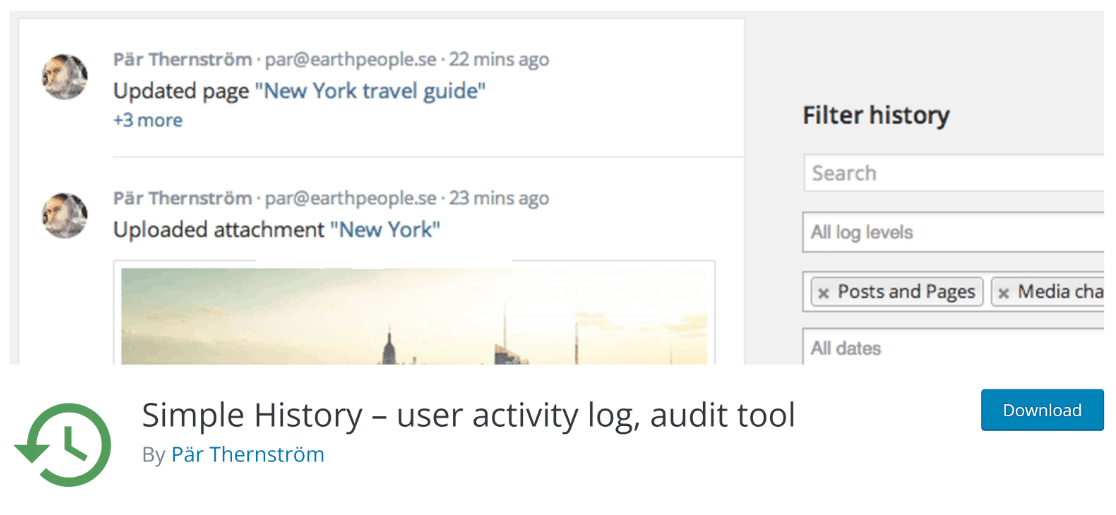Screen dimensions: 1116x515
Task: Click author link Pär Thernström below the title
Action: coord(248,455)
